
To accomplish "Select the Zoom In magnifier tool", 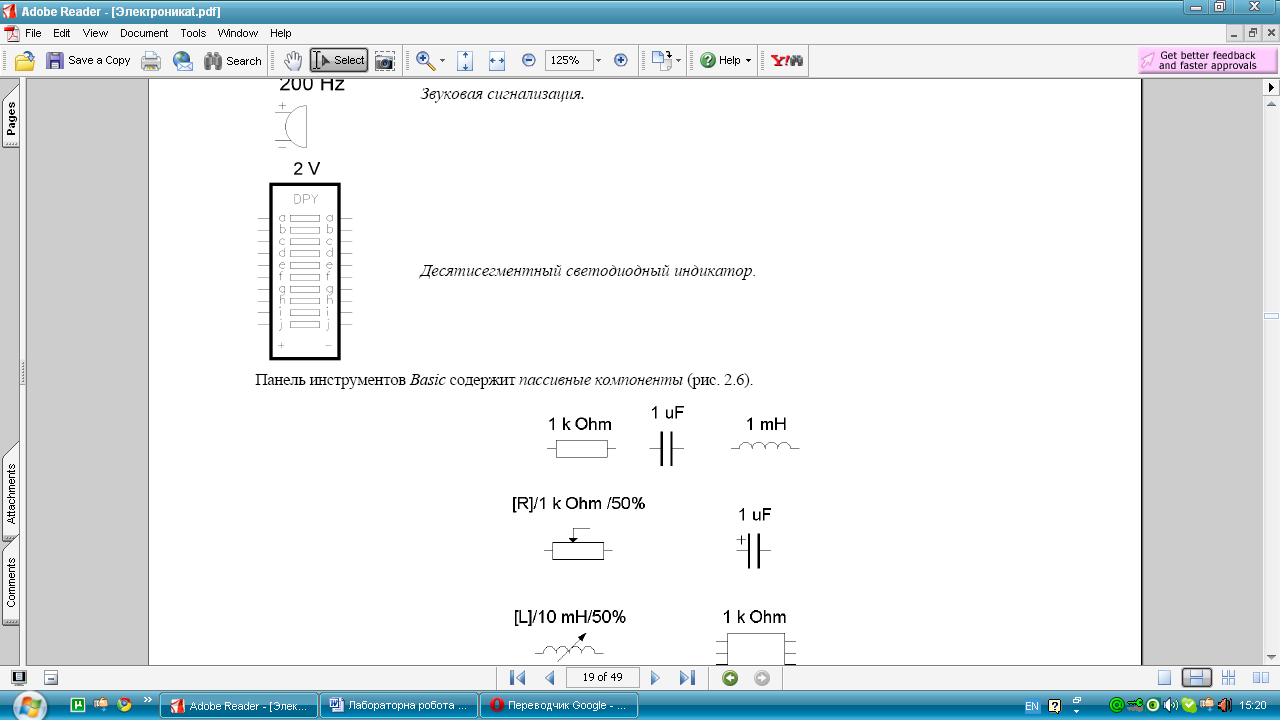I will (x=426, y=60).
